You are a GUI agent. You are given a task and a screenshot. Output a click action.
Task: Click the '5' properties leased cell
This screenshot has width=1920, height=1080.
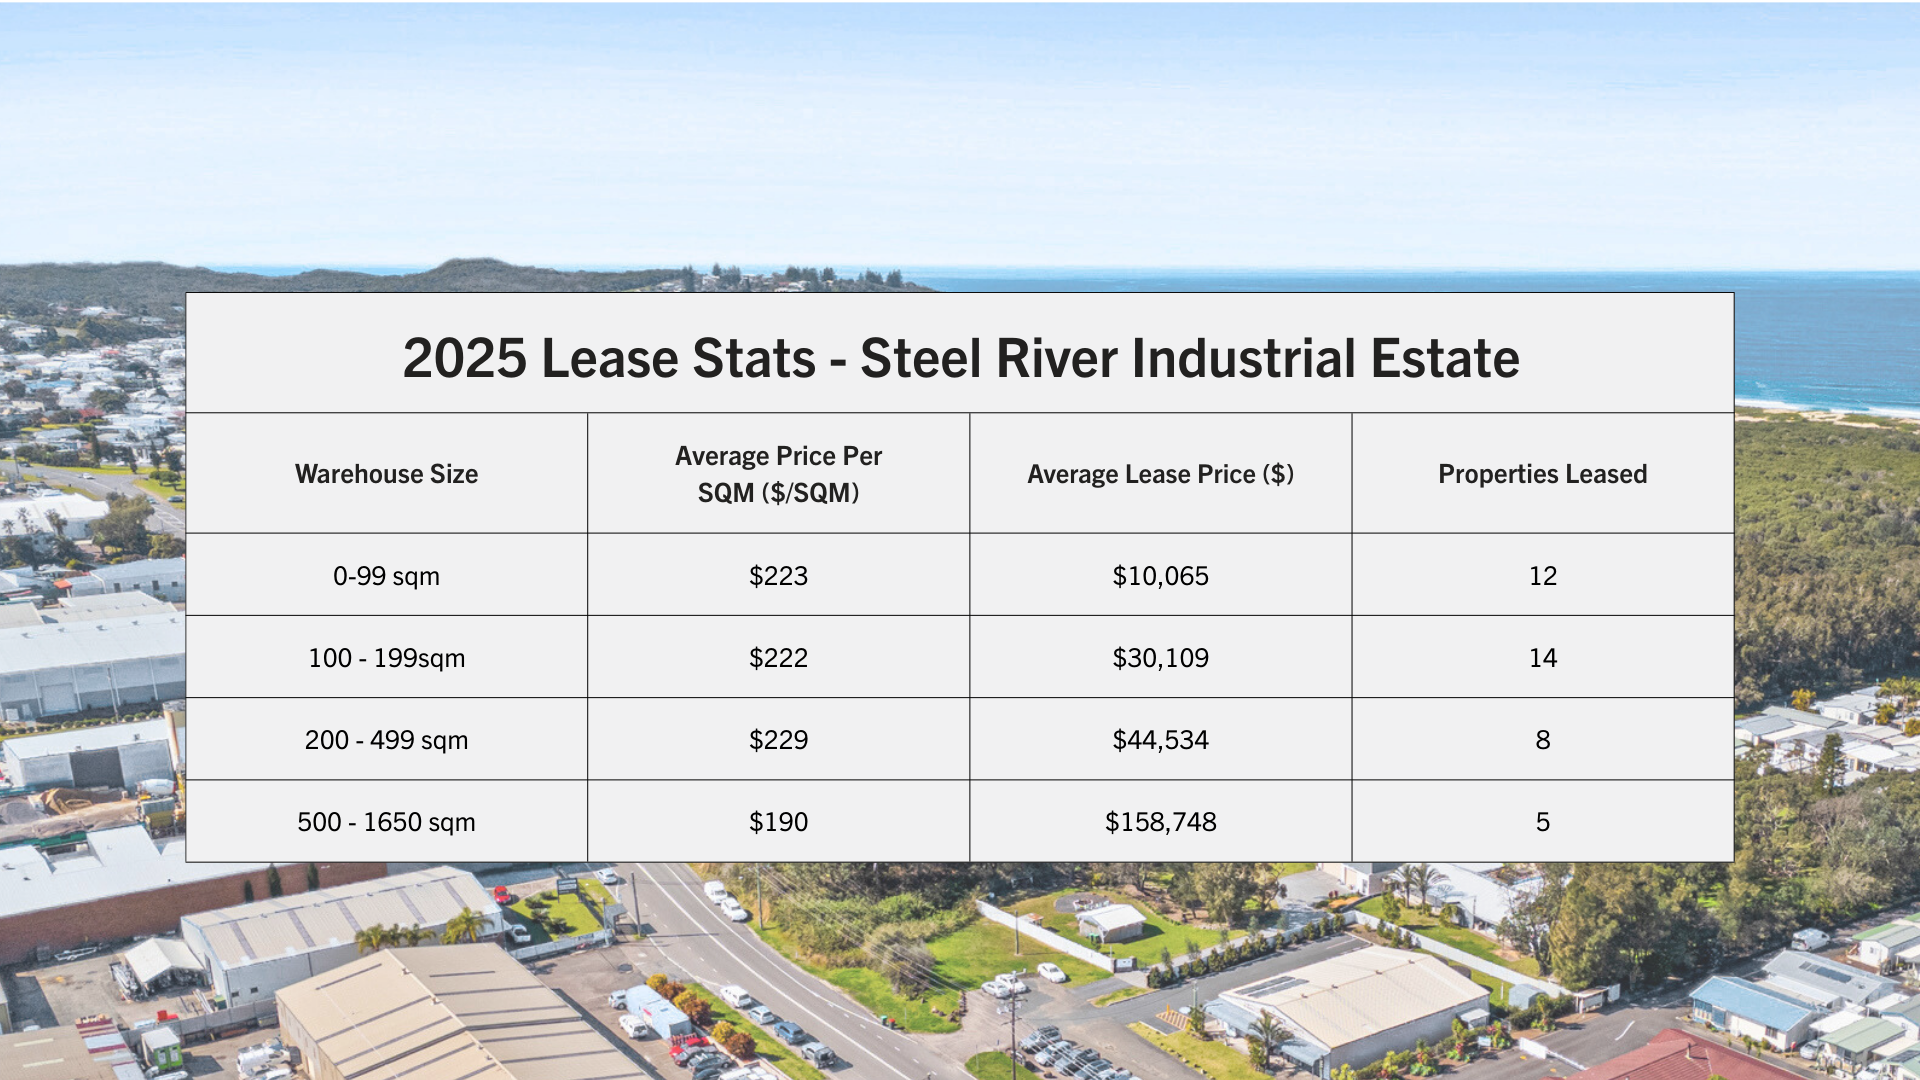(x=1542, y=822)
